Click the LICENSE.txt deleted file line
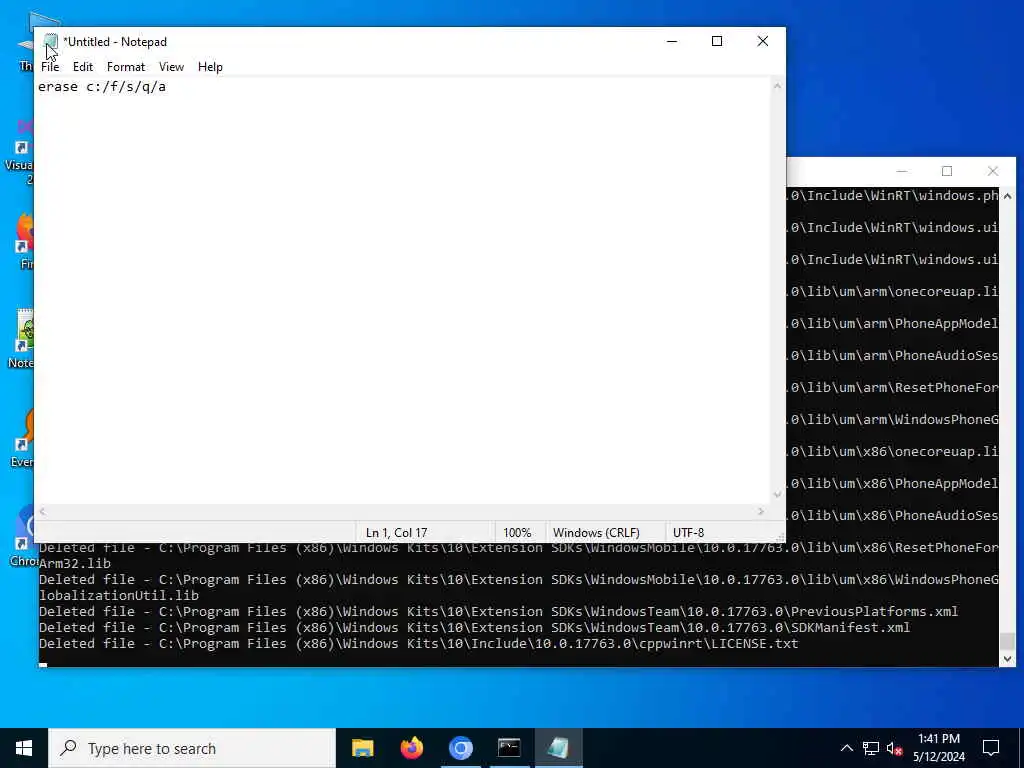 coord(419,644)
